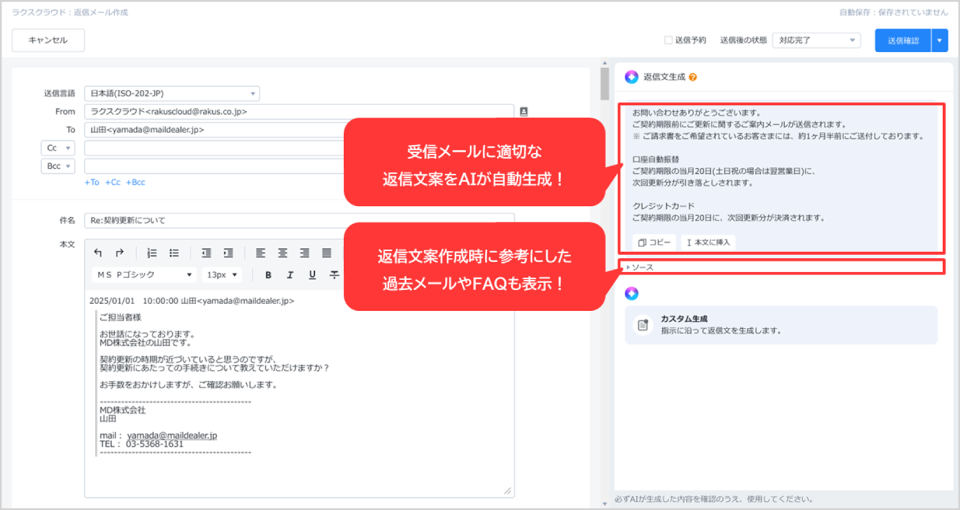The image size is (960, 510).
Task: Click the 件名 subject field
Action: (299, 220)
